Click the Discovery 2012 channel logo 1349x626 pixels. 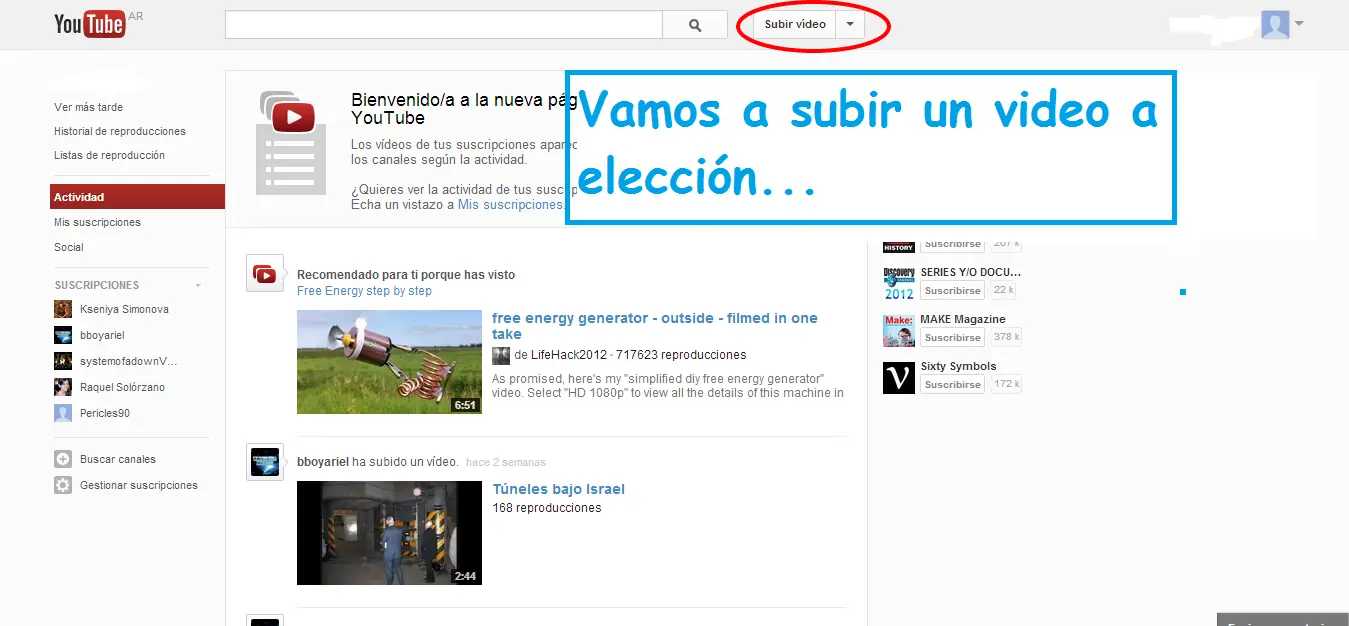899,283
